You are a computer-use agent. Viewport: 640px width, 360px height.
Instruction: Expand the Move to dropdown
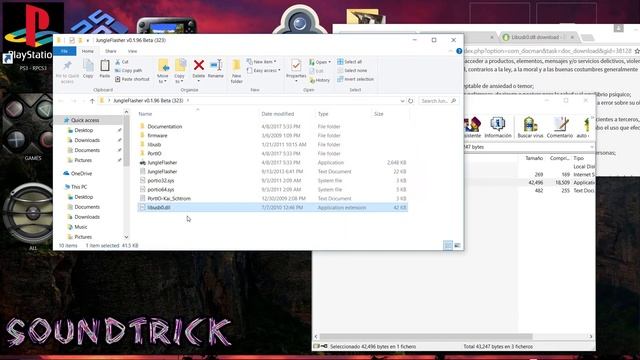pos(162,79)
